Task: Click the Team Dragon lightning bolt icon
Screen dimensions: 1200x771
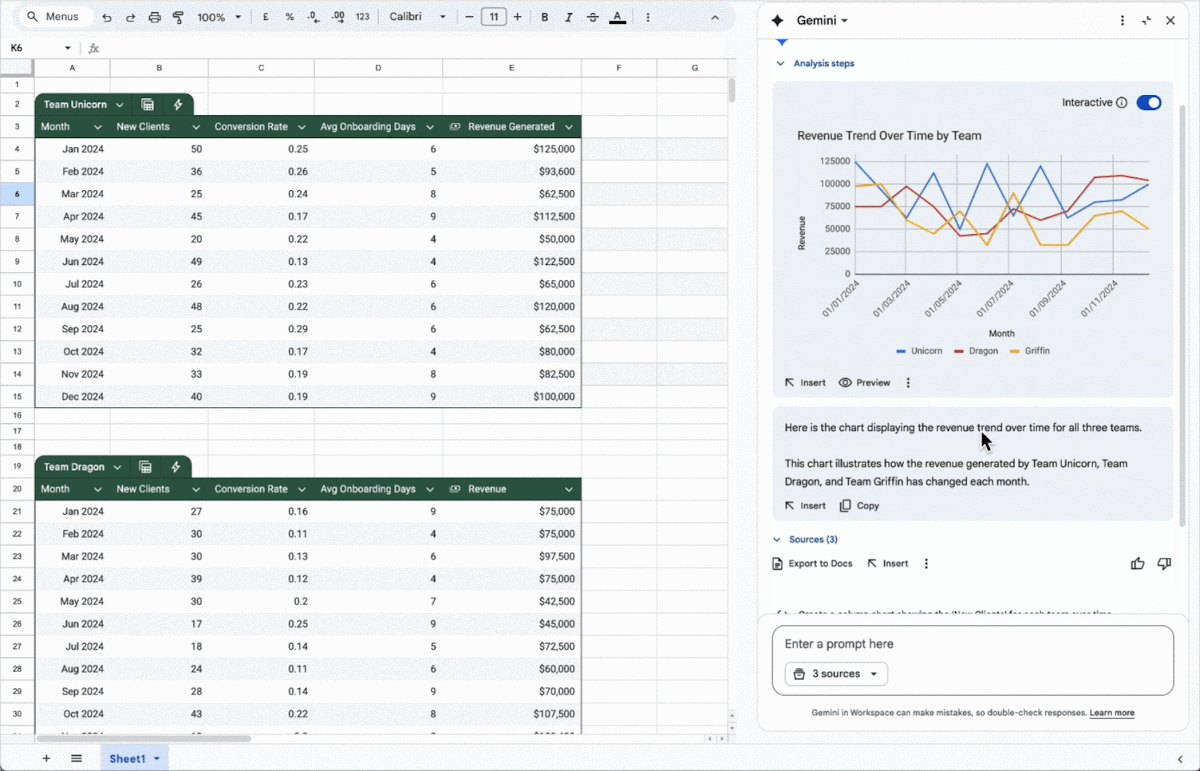Action: tap(176, 467)
